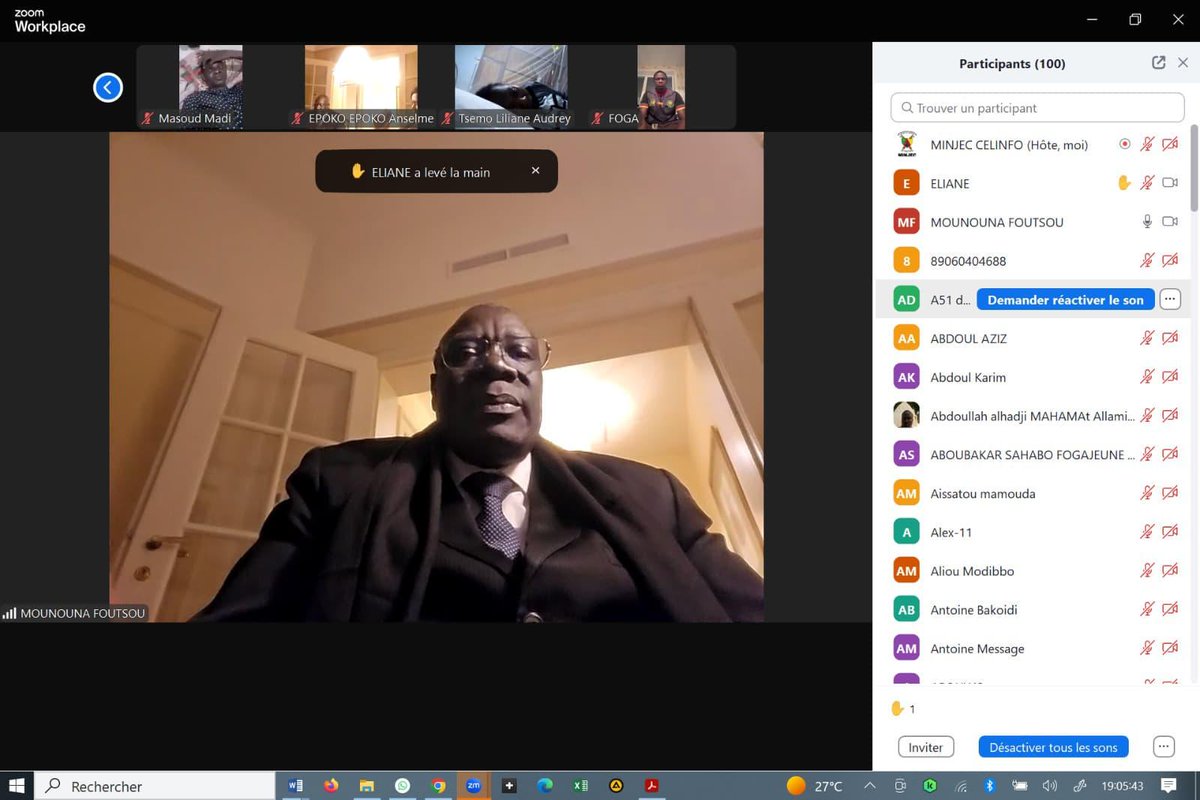Click the raised hands counter at panel bottom
The image size is (1200, 800).
(901, 708)
